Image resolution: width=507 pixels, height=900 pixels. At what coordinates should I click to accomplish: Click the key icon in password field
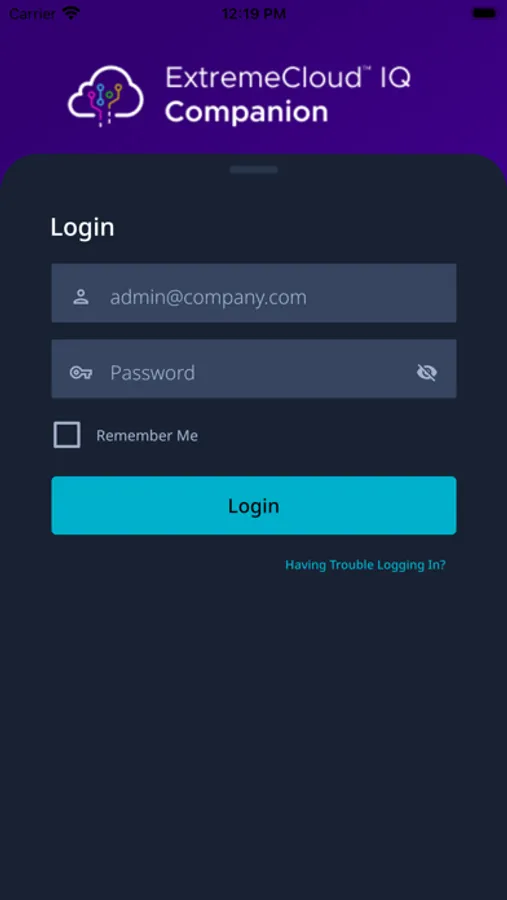tap(81, 373)
